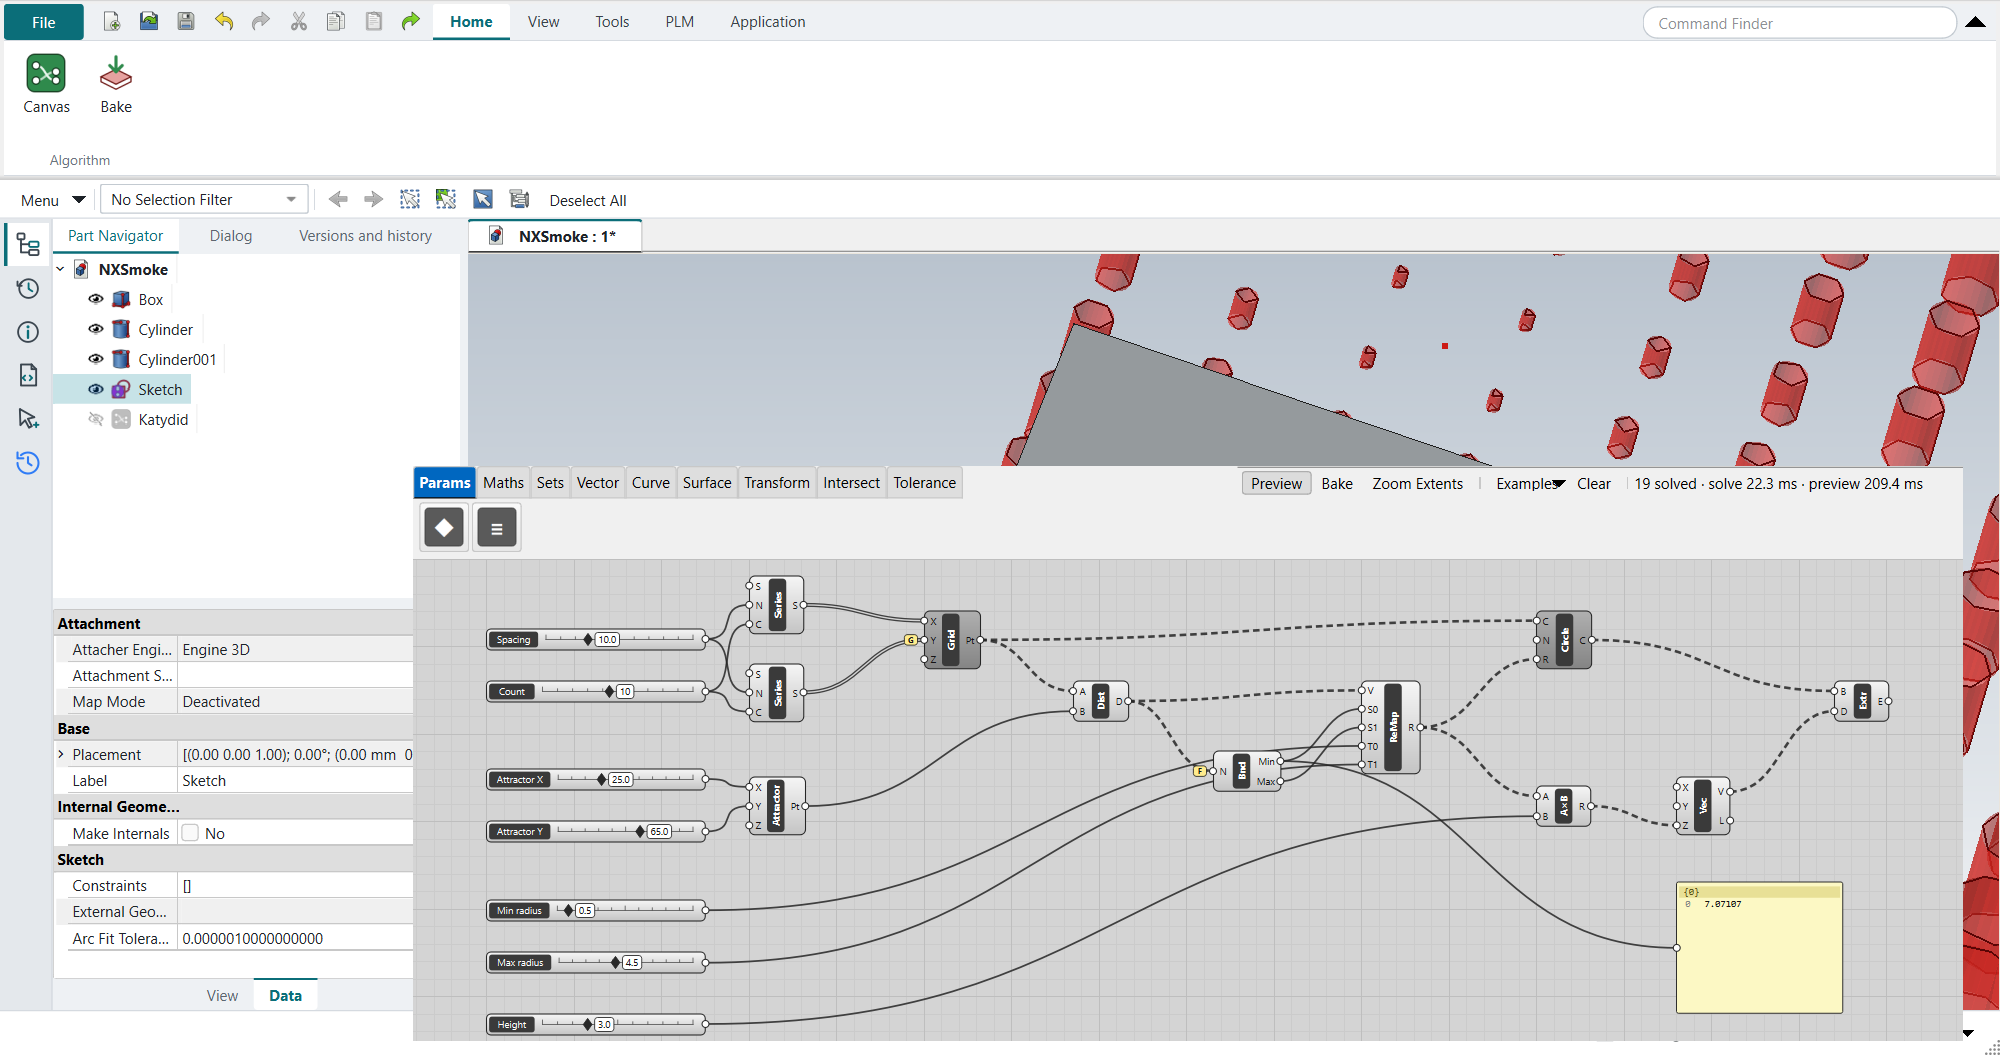
Task: Open the part navigator tree sidebar icon
Action: 28,245
